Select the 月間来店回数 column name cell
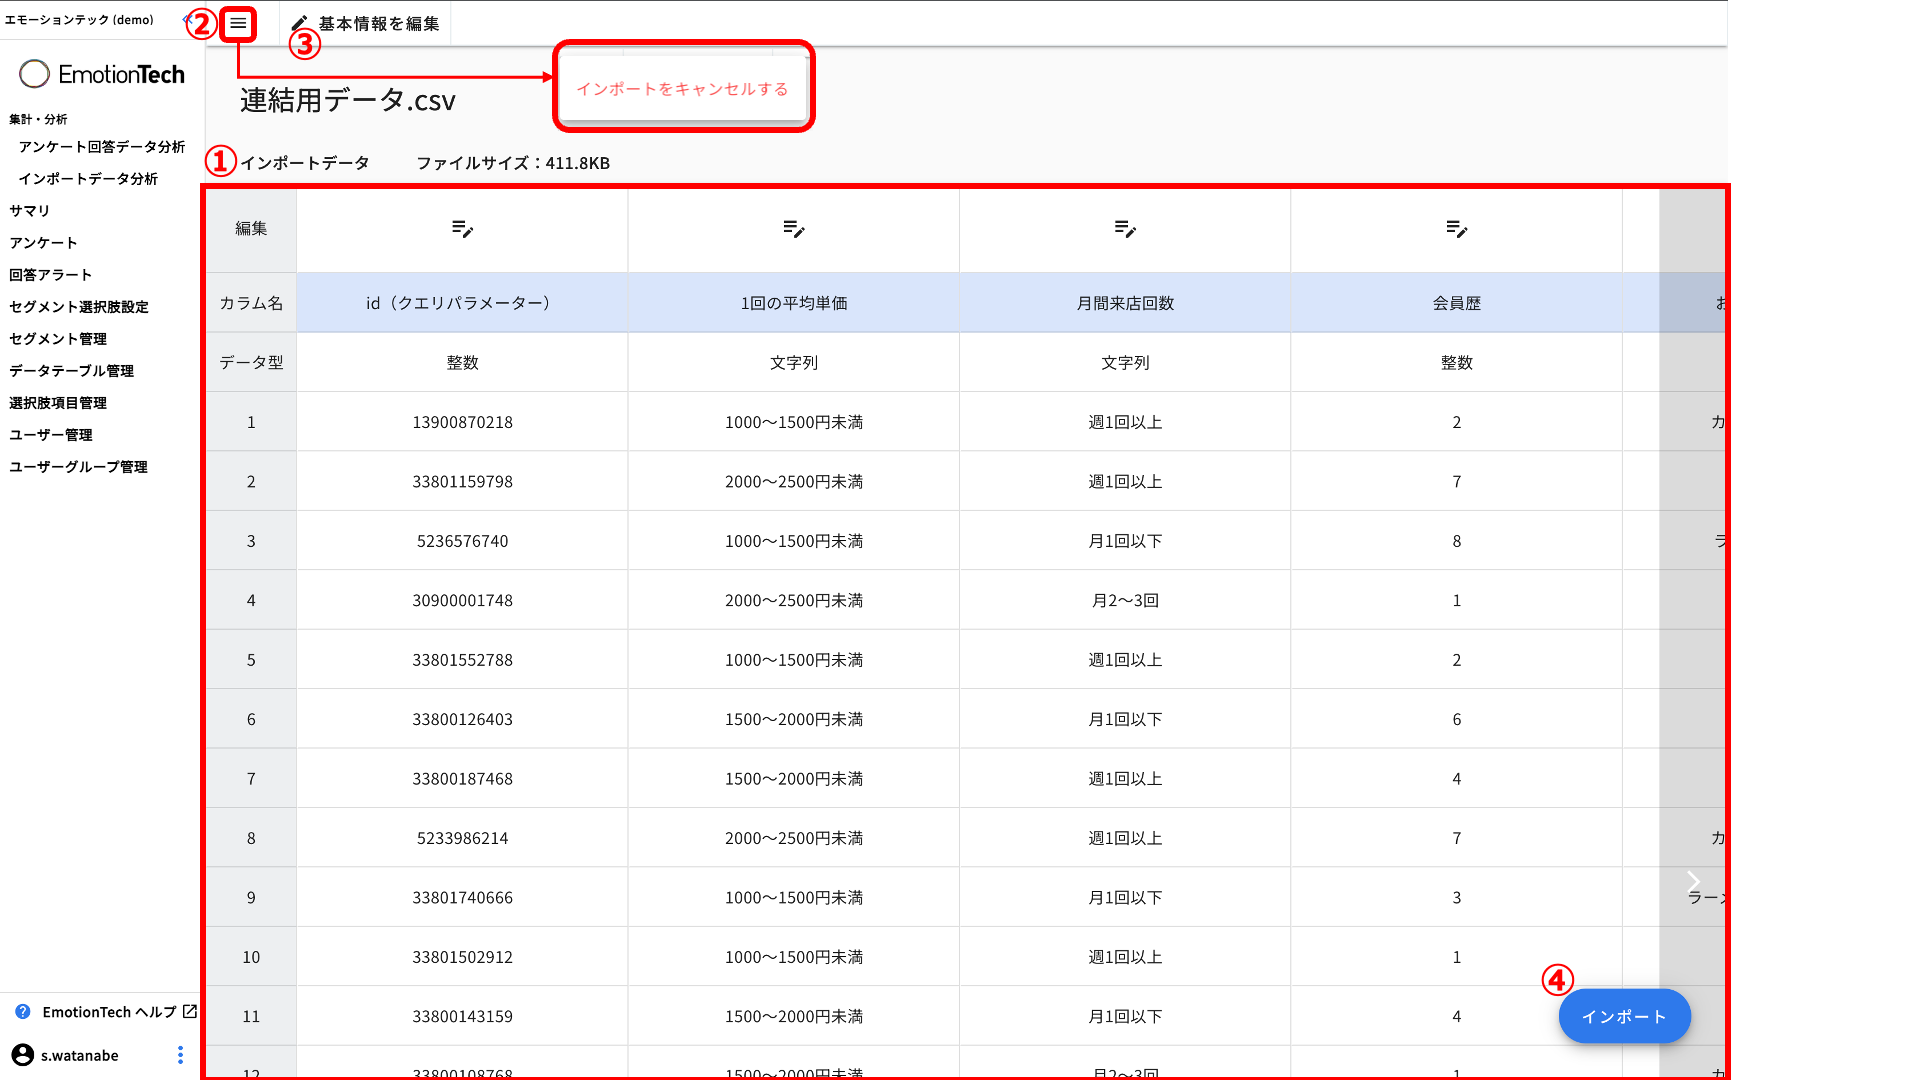 point(1125,303)
